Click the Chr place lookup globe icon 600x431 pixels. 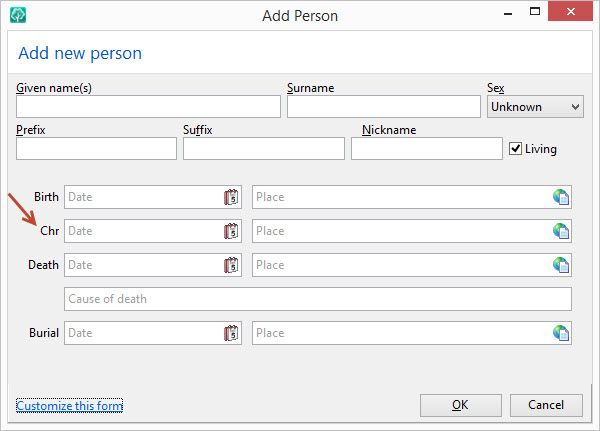pos(561,231)
